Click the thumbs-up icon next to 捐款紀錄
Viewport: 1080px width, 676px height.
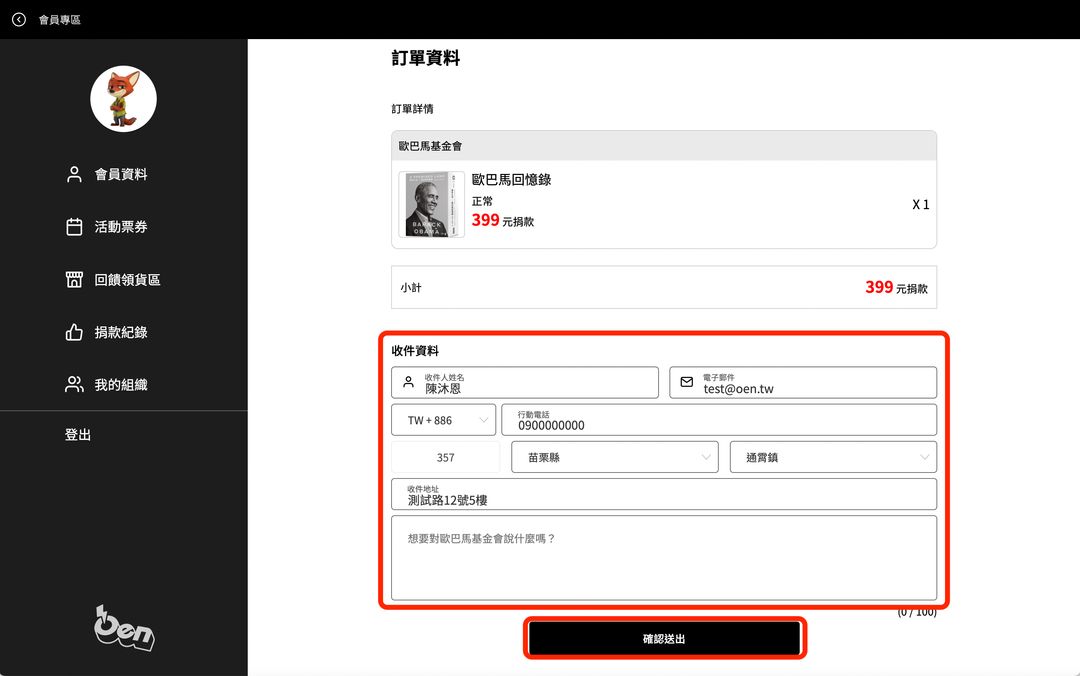74,332
